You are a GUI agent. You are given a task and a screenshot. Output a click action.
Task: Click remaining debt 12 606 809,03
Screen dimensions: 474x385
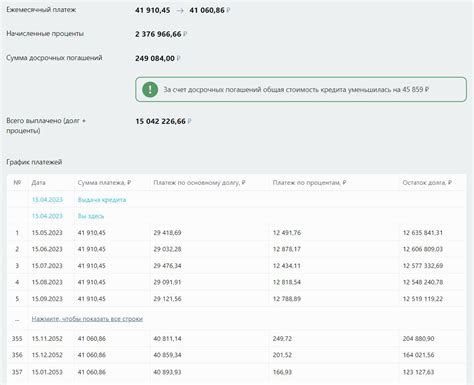(x=423, y=249)
